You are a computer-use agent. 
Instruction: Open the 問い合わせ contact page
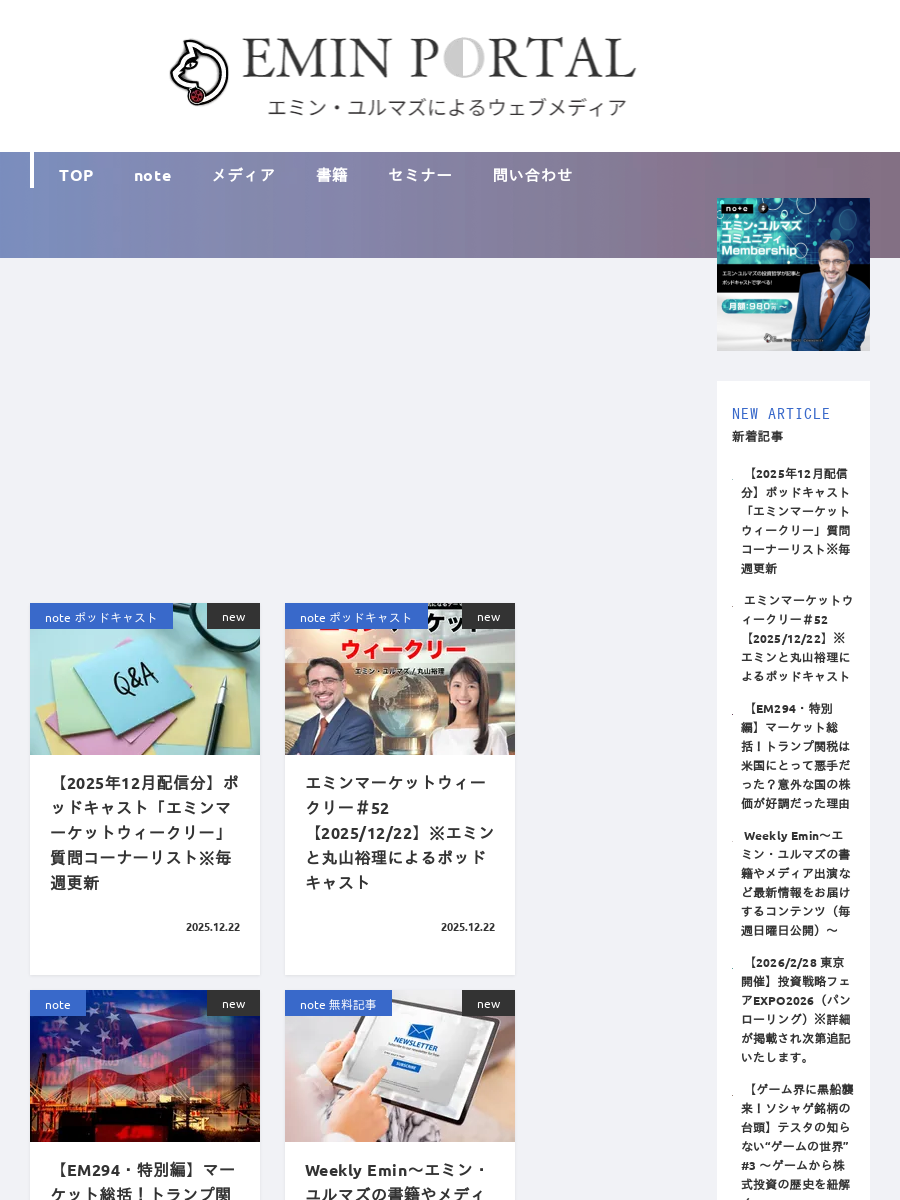[533, 173]
